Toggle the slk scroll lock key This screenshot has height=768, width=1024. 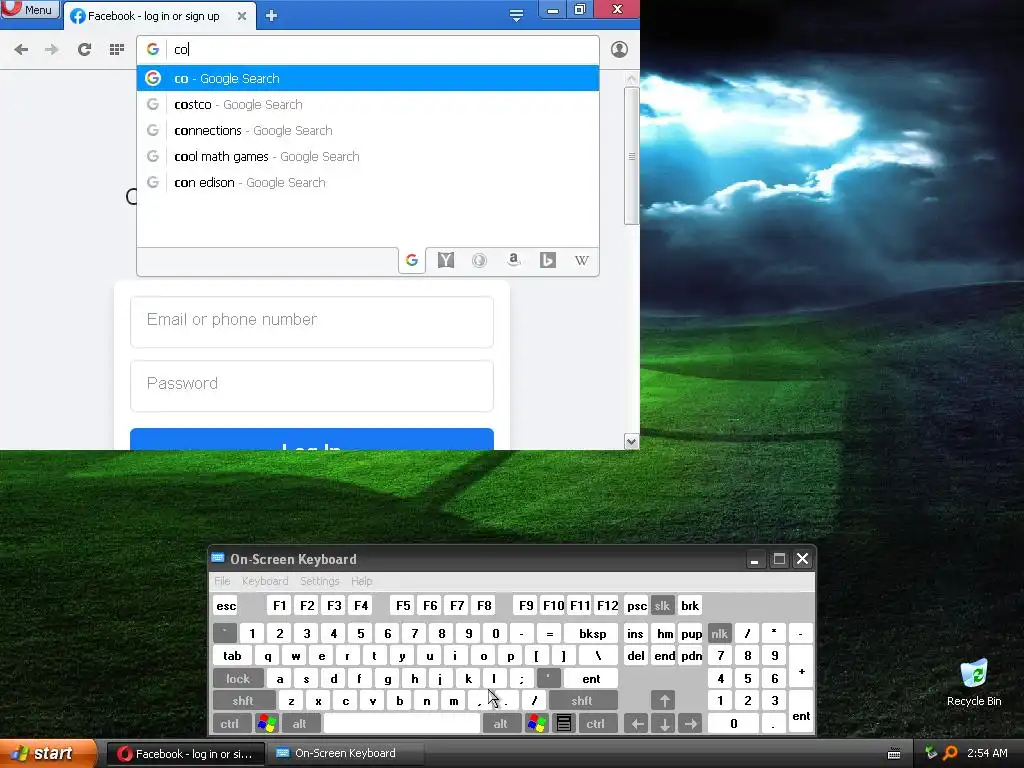click(662, 606)
